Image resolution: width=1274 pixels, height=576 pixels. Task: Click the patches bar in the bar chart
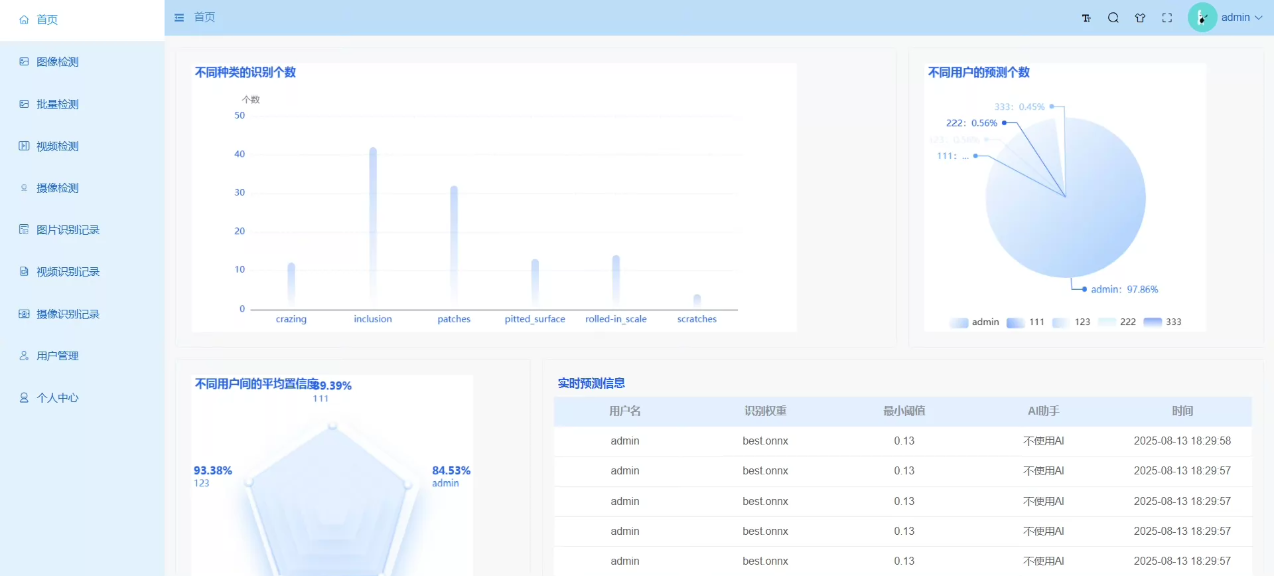(454, 247)
